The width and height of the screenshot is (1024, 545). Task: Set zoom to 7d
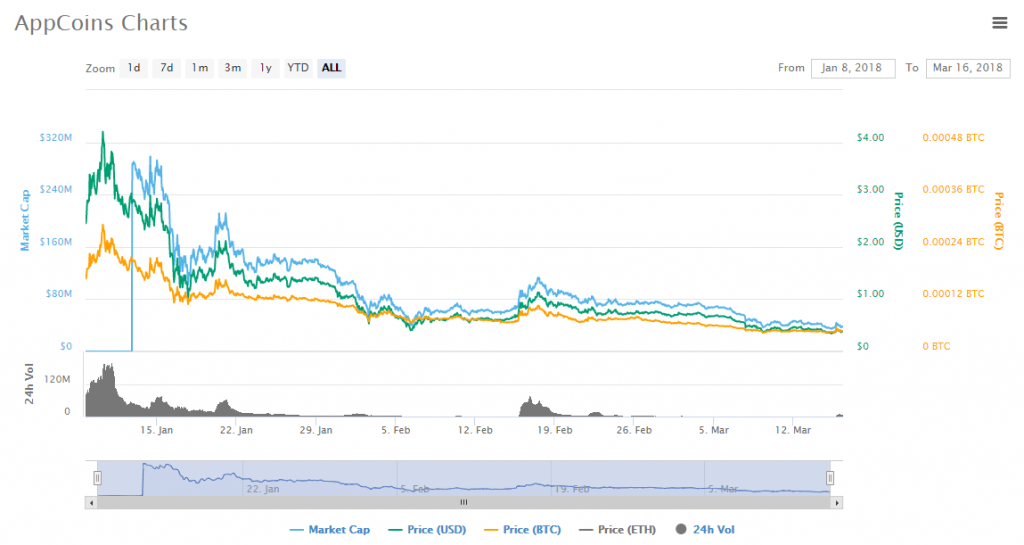(x=167, y=68)
